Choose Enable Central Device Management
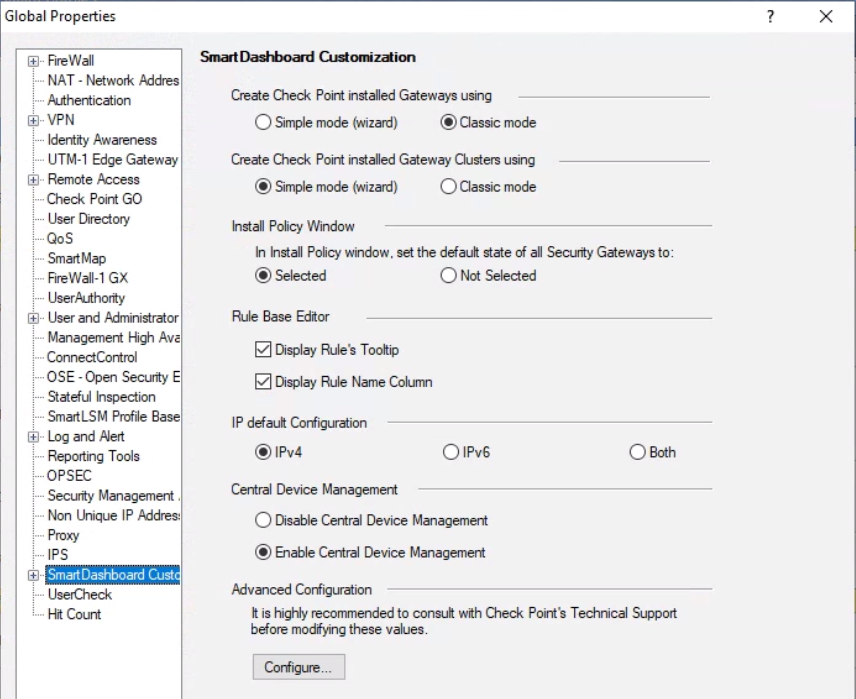Screen dimensions: 856x699 (x=263, y=553)
